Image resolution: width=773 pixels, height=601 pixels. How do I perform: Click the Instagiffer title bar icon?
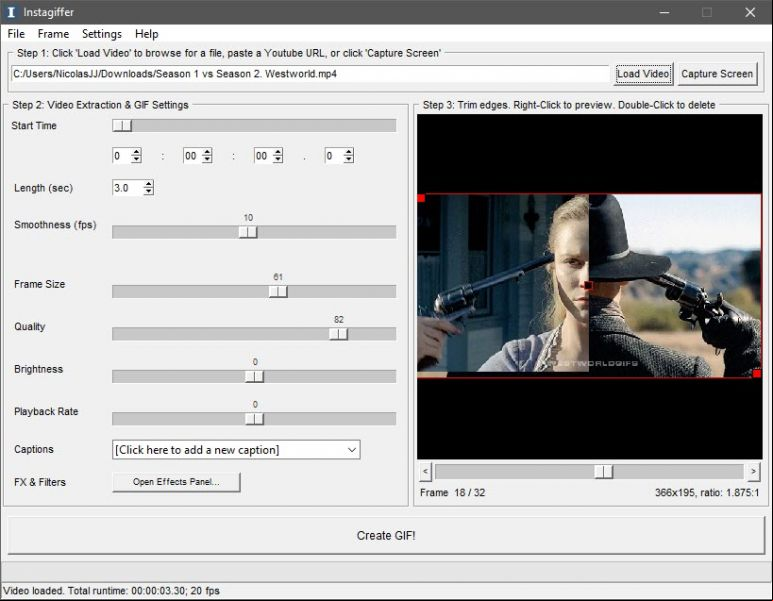pyautogui.click(x=11, y=12)
